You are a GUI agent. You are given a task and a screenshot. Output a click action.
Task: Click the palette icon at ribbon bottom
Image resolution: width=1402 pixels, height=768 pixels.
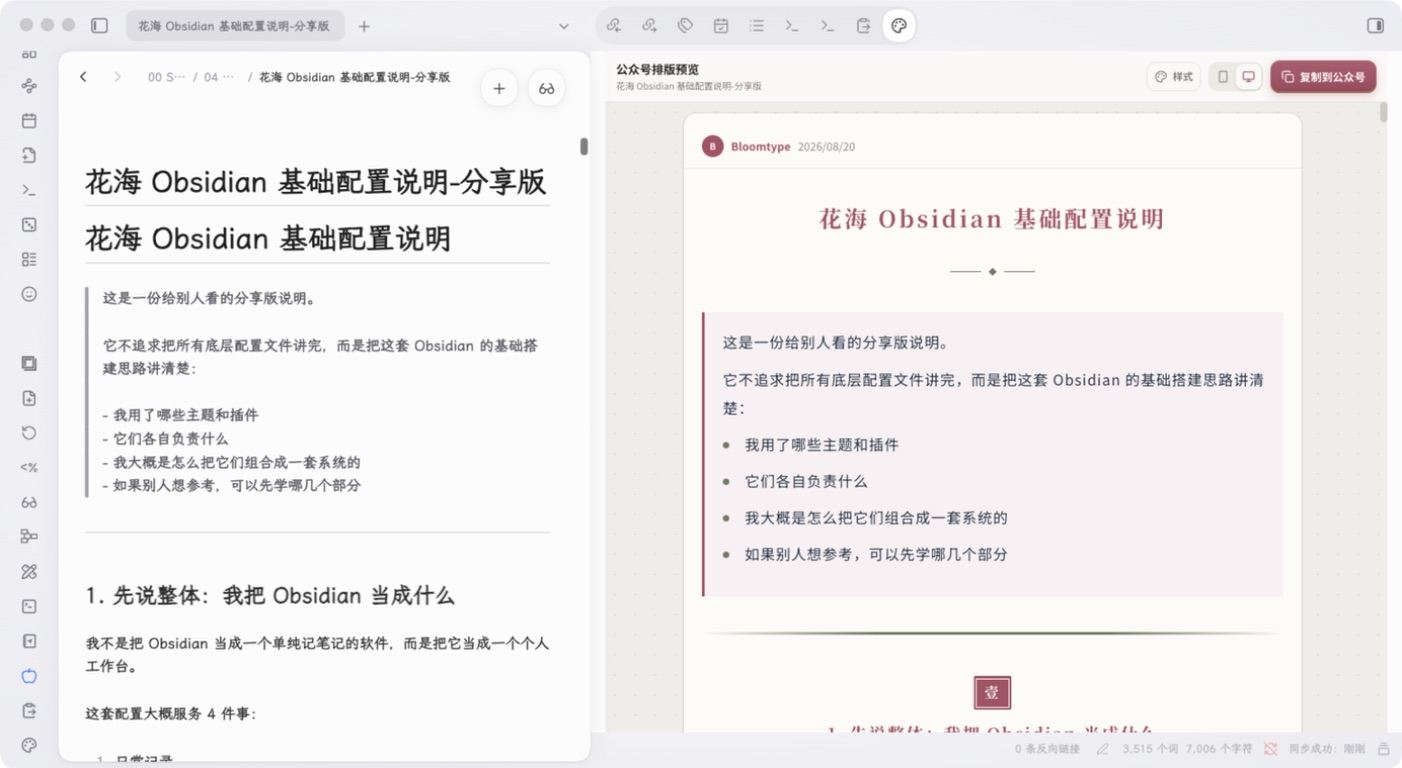(x=29, y=745)
